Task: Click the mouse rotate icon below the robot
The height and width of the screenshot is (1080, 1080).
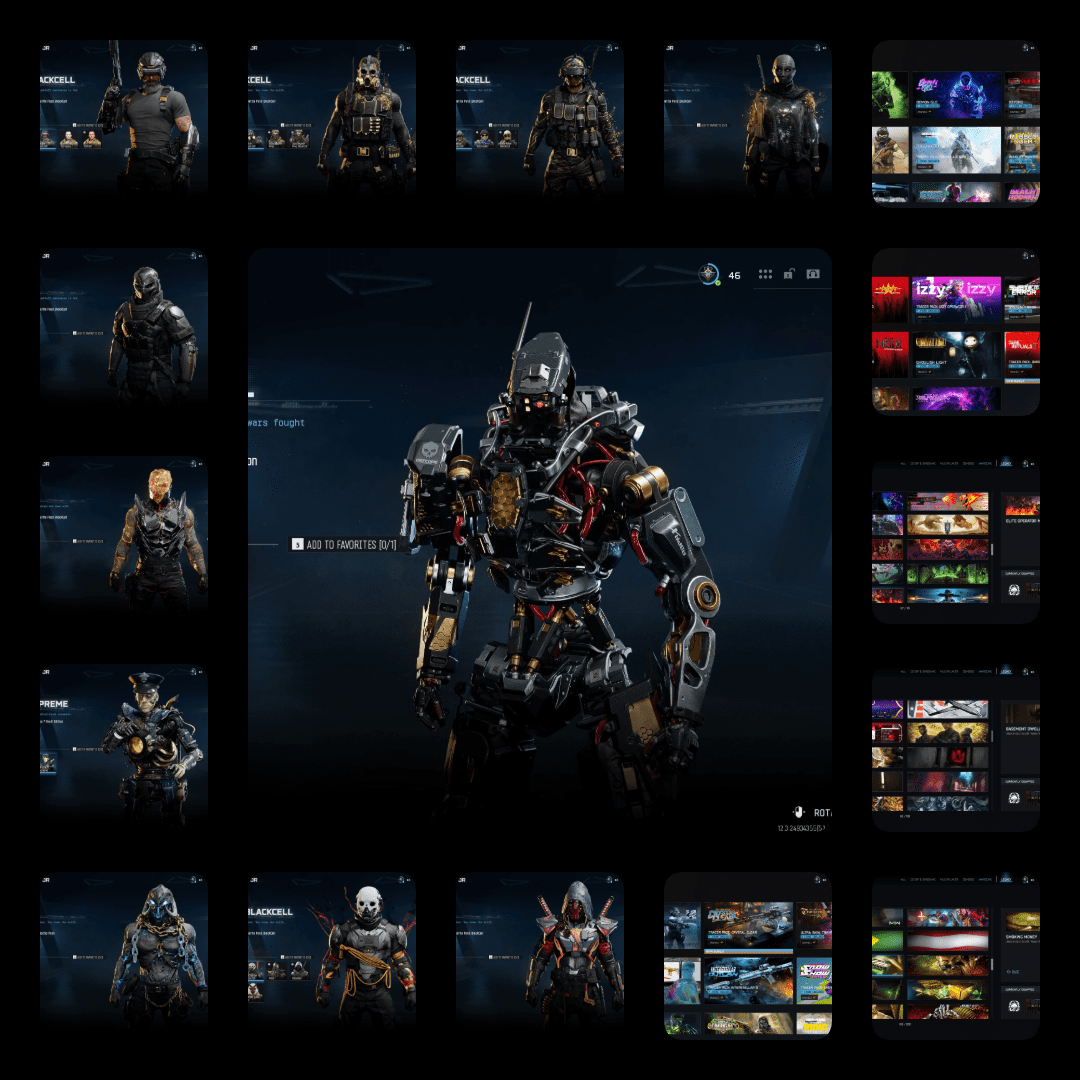Action: point(798,812)
